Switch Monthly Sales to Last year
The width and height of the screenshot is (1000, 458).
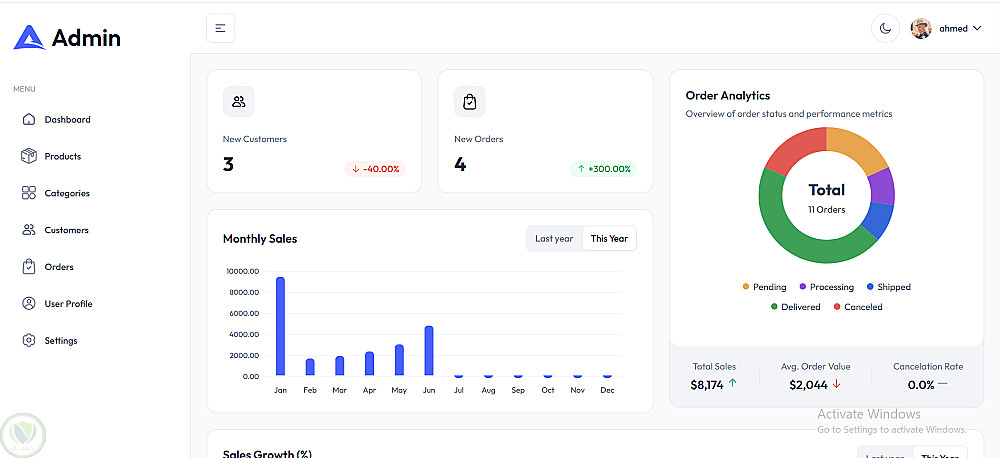click(554, 239)
